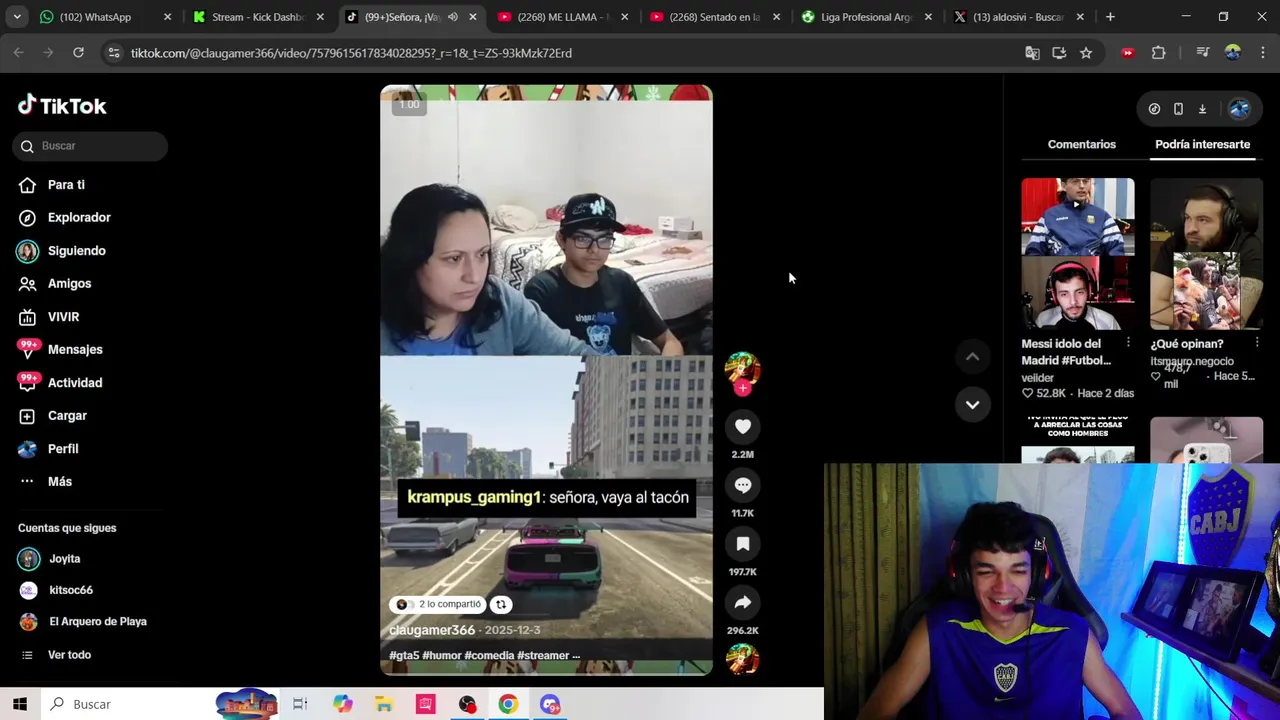Open the comments bubble icon

click(743, 485)
